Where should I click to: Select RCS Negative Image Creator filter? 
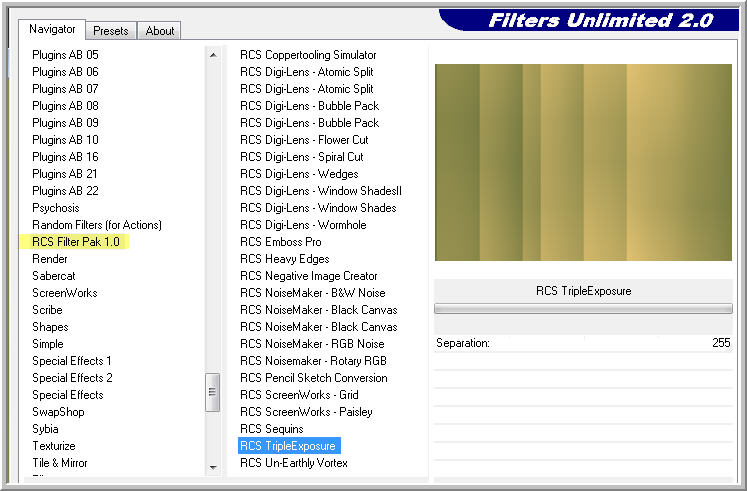[x=309, y=276]
